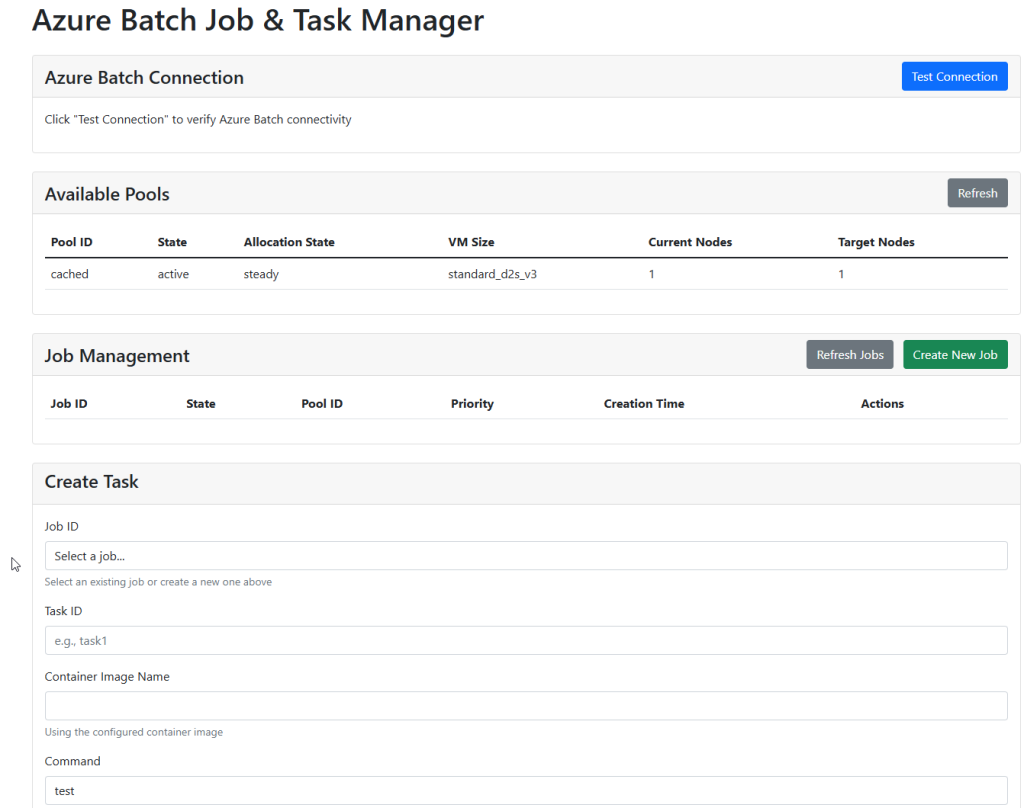This screenshot has width=1024, height=808.
Task: Click the Azure Batch Job & Task Manager title
Action: pyautogui.click(x=258, y=20)
